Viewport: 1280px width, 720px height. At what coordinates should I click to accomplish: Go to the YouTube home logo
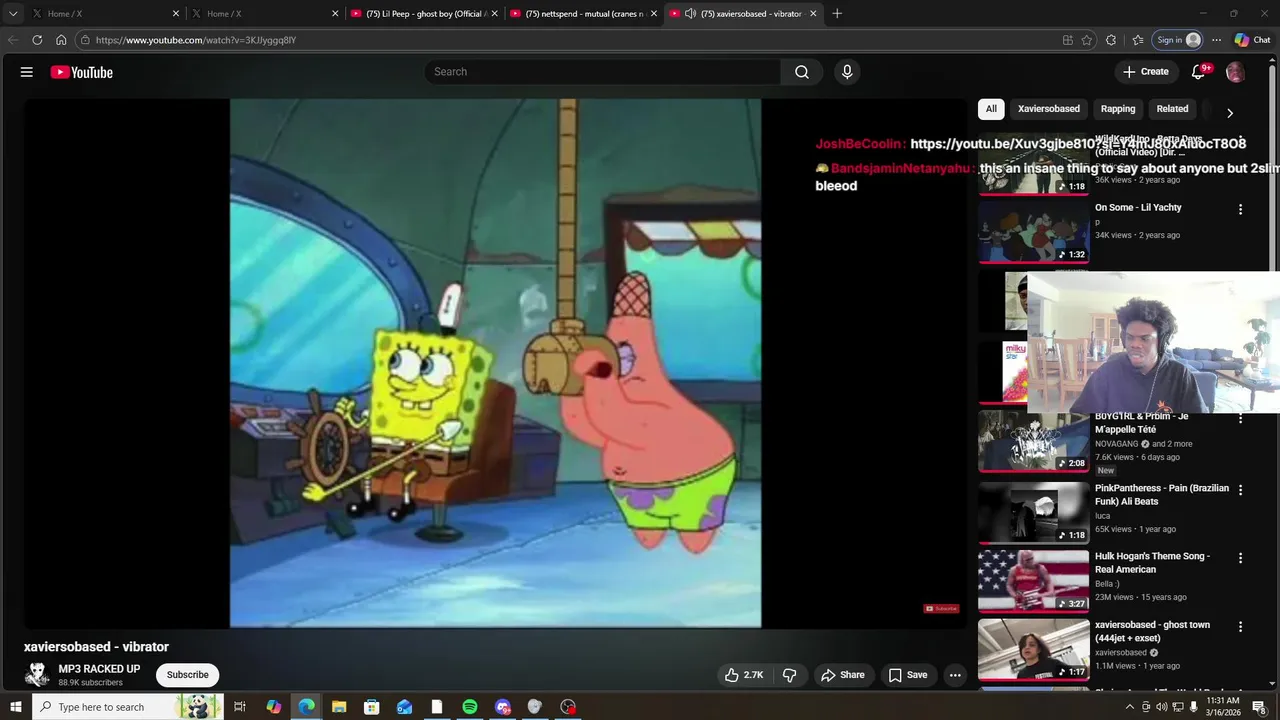click(81, 72)
